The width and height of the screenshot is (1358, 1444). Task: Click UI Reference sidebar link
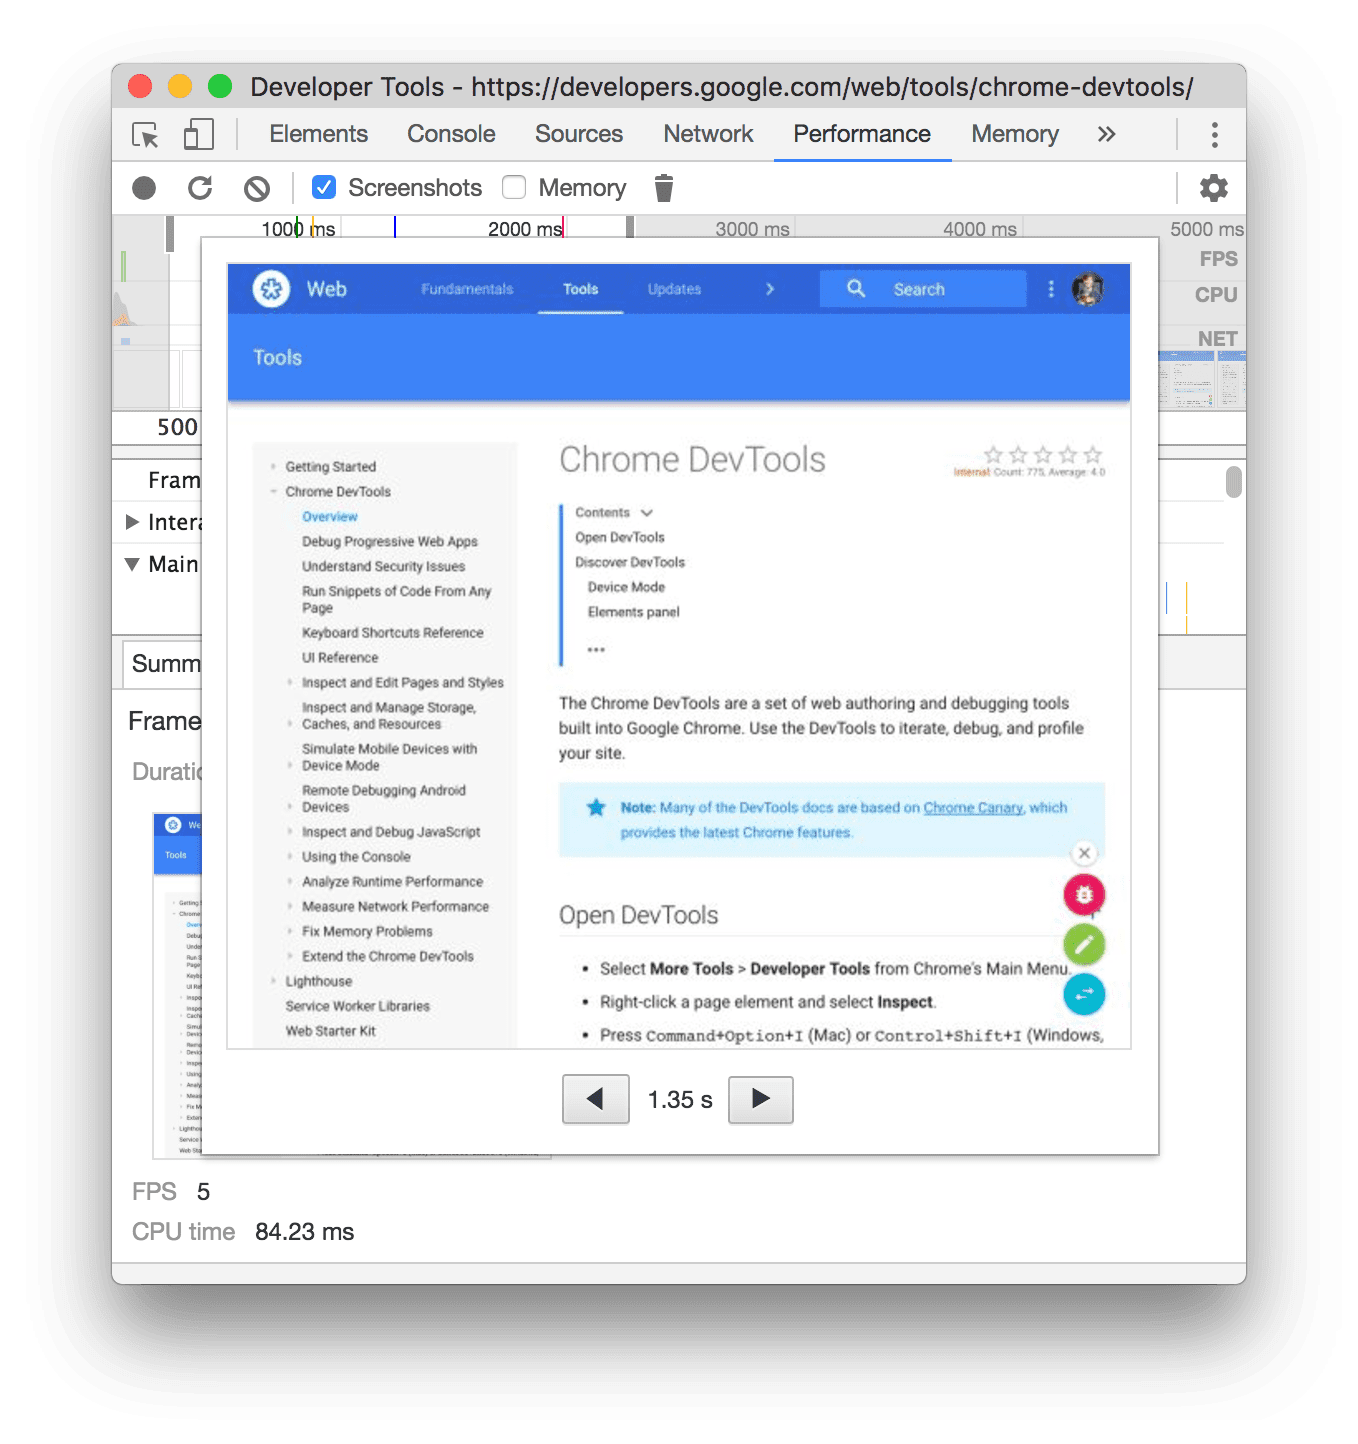point(340,657)
